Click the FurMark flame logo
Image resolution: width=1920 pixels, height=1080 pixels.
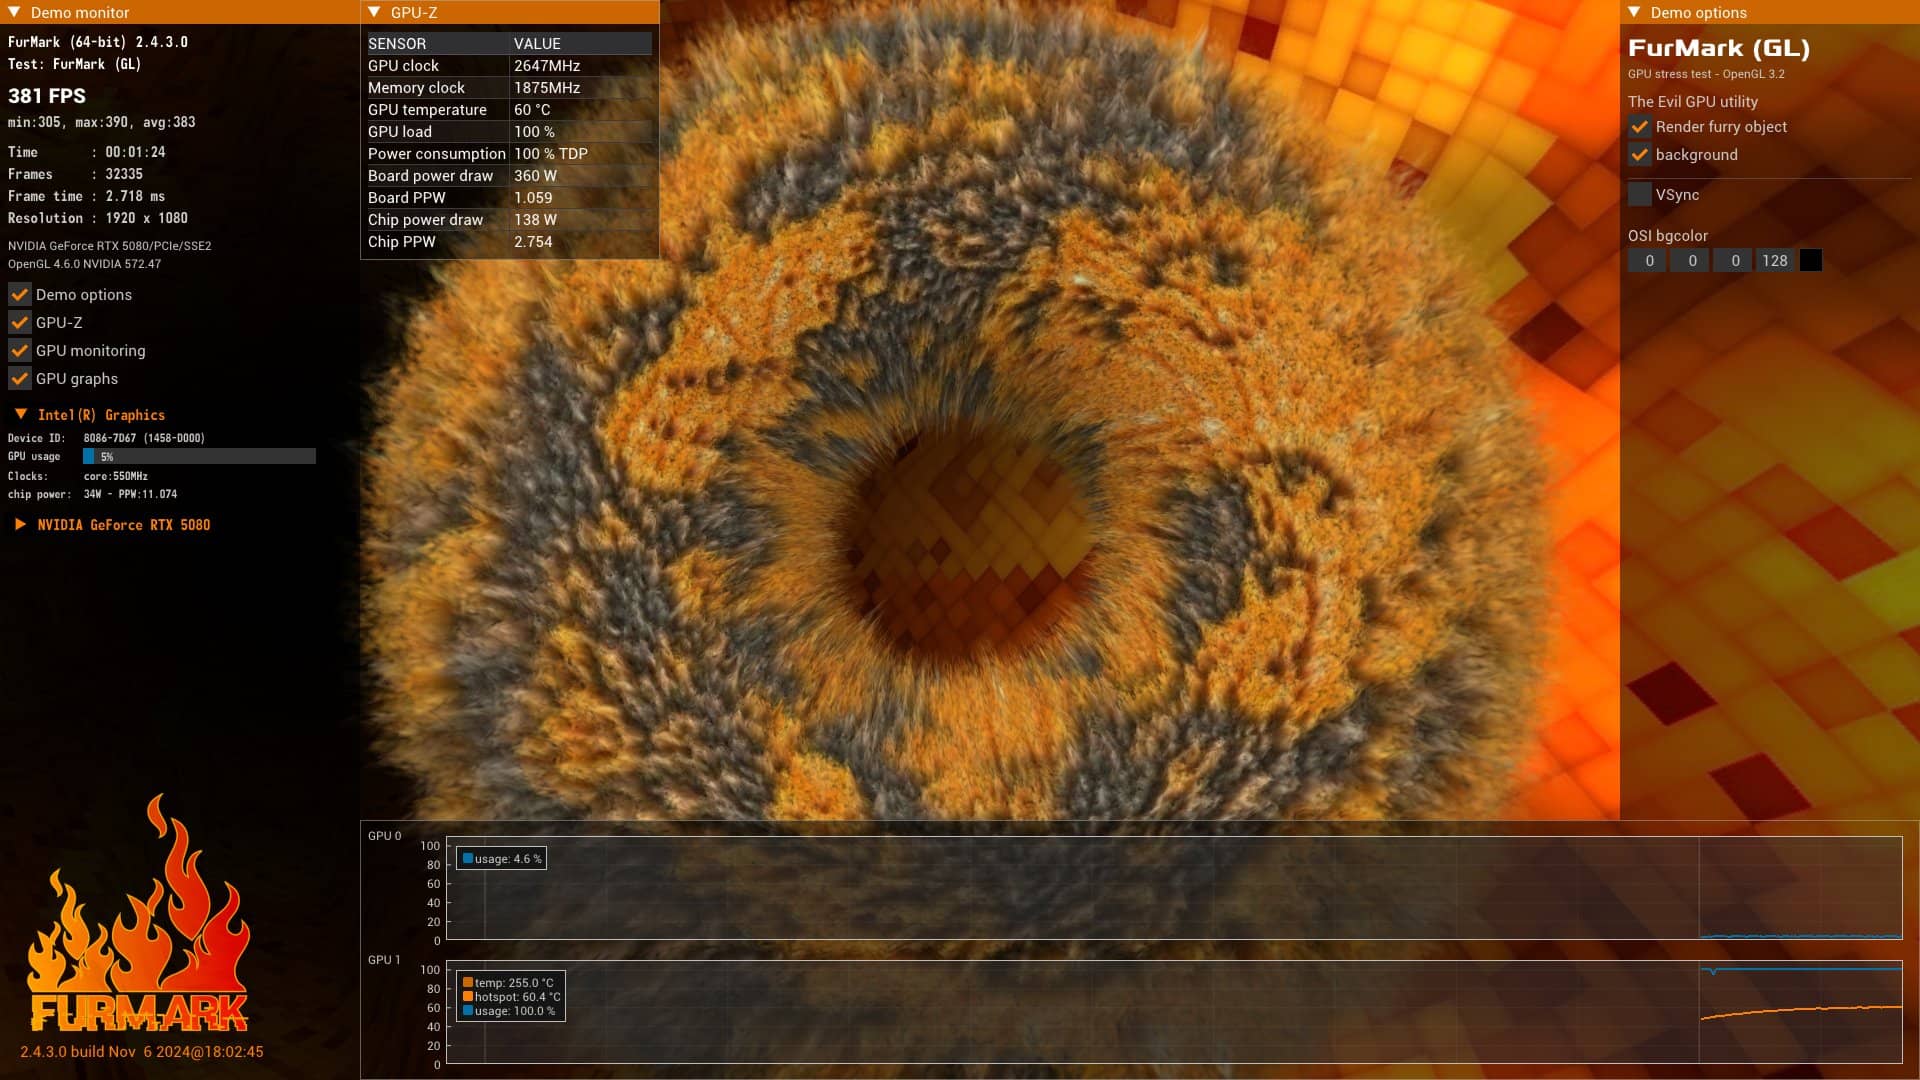pos(139,912)
